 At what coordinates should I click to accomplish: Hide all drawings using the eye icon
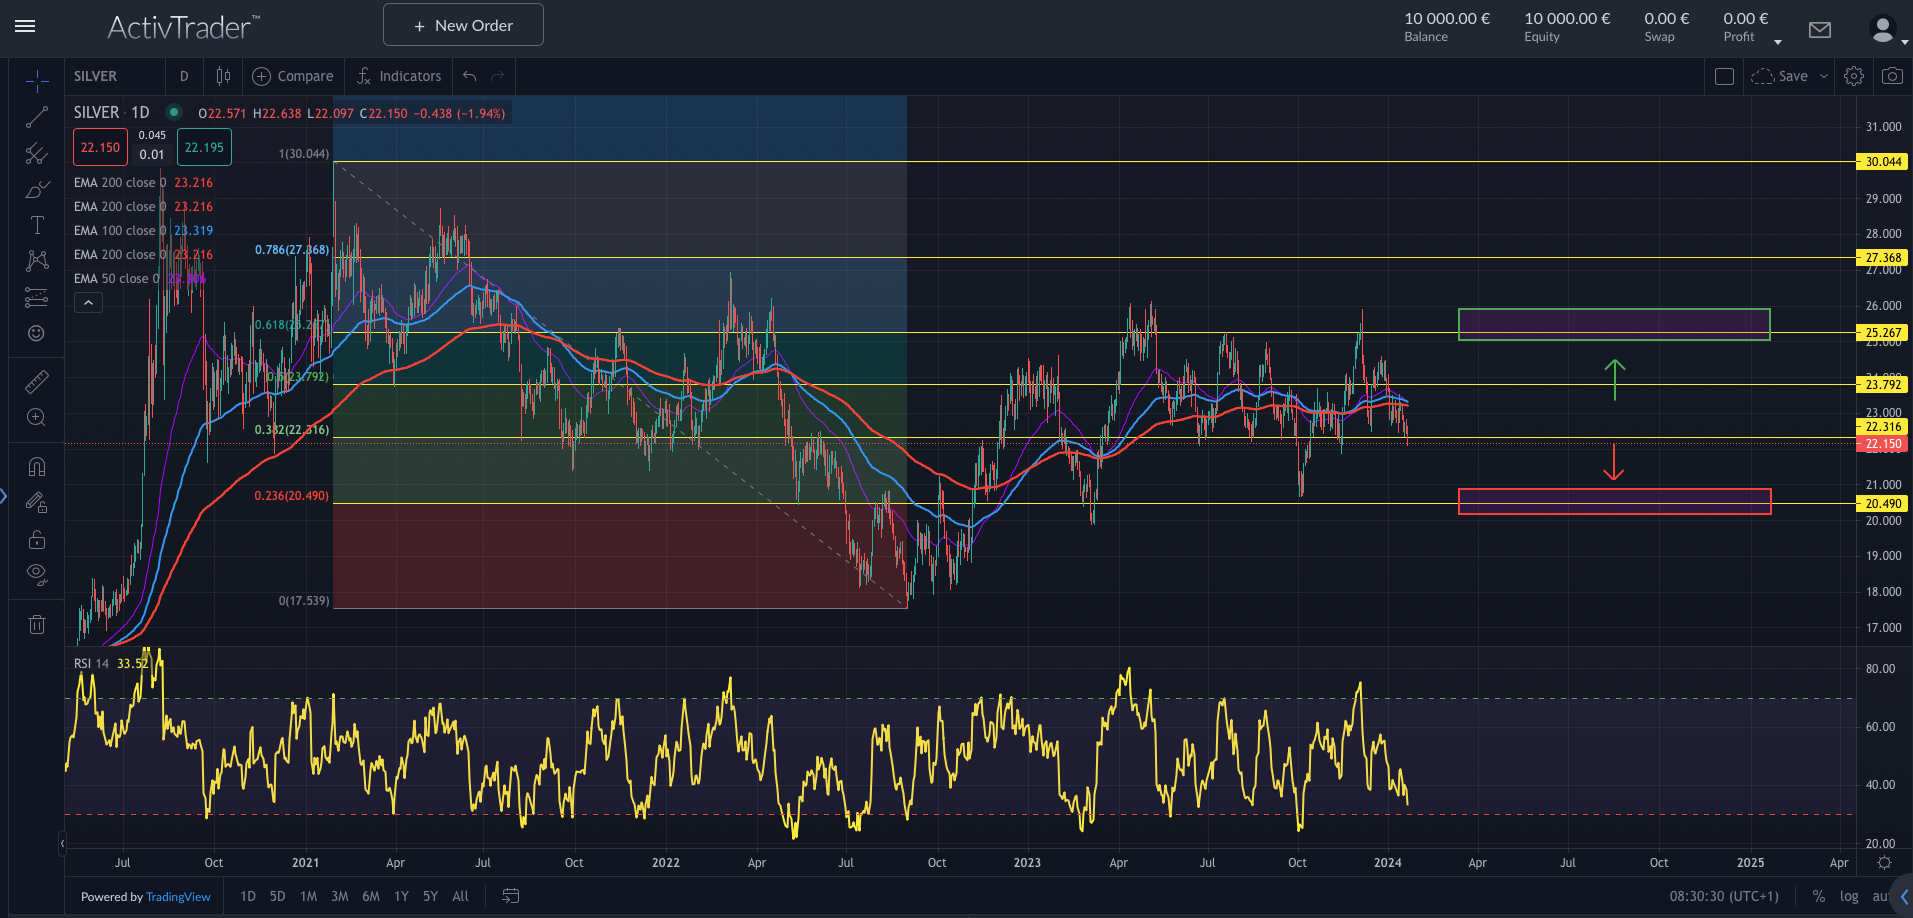pyautogui.click(x=37, y=574)
